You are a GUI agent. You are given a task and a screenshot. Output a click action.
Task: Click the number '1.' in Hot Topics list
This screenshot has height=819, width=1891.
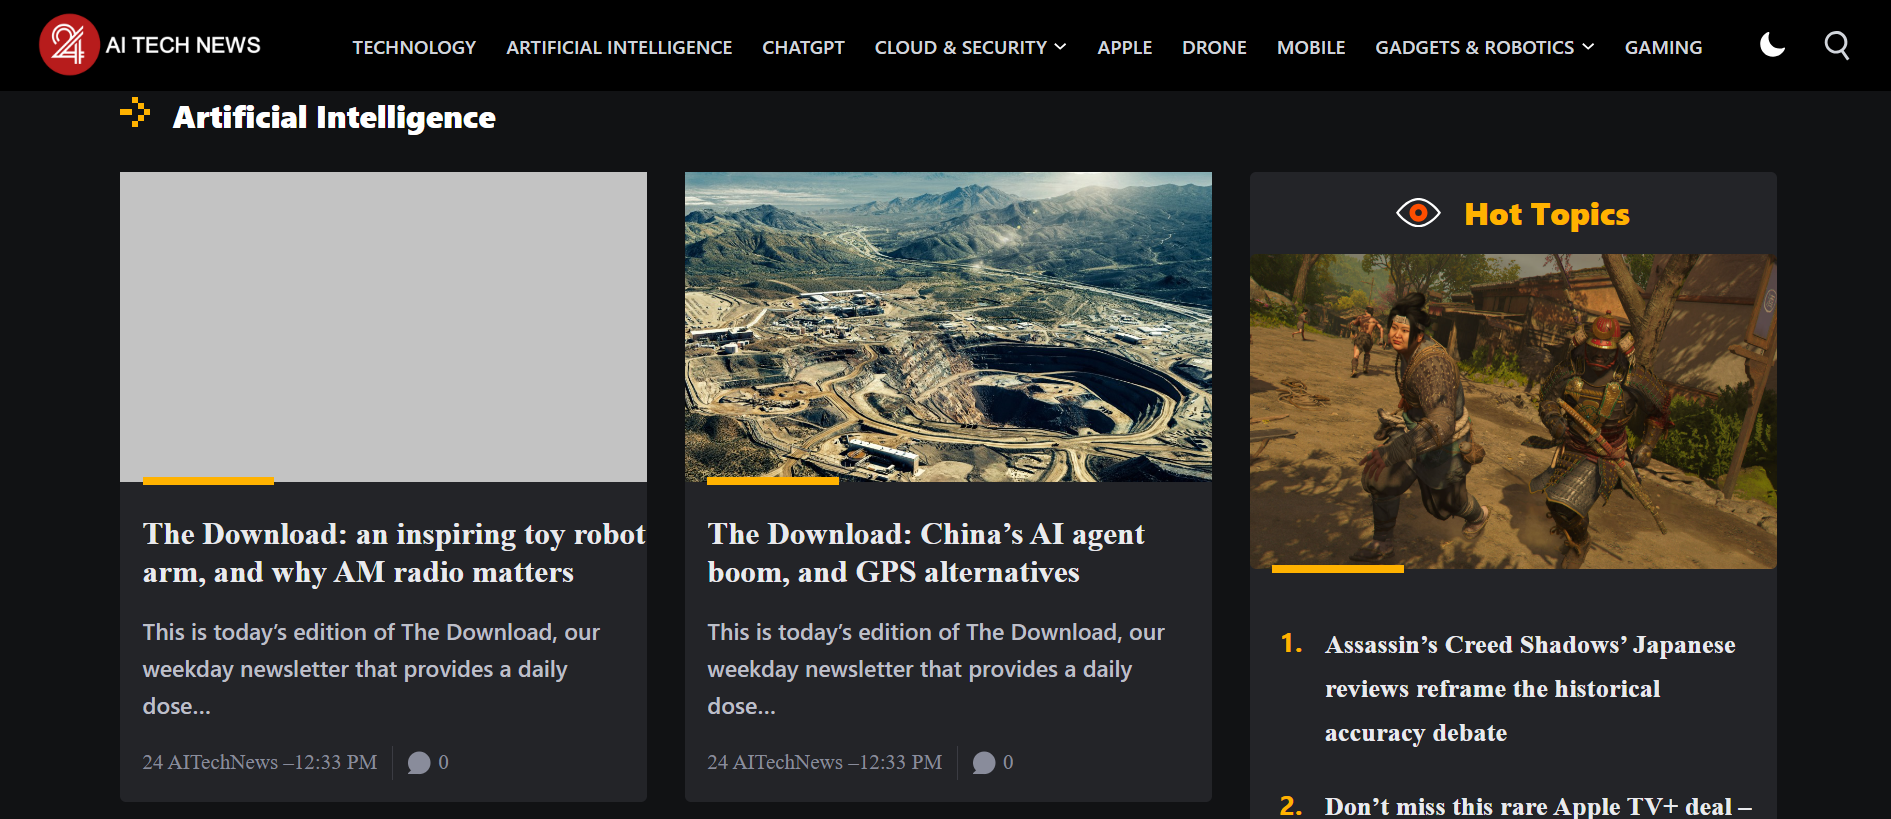[1292, 643]
